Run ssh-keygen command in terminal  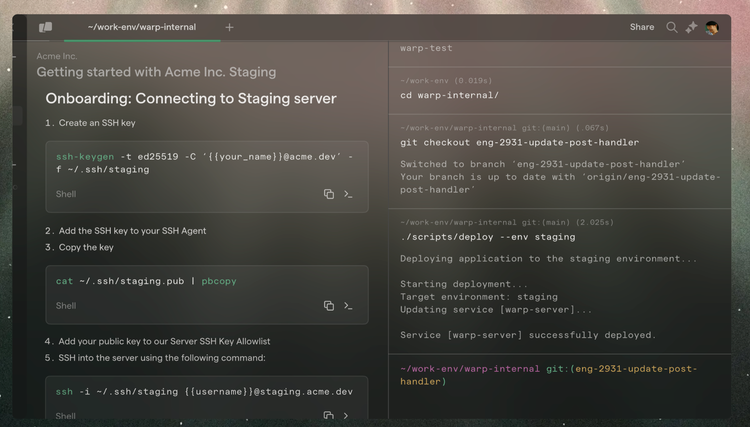(x=348, y=194)
